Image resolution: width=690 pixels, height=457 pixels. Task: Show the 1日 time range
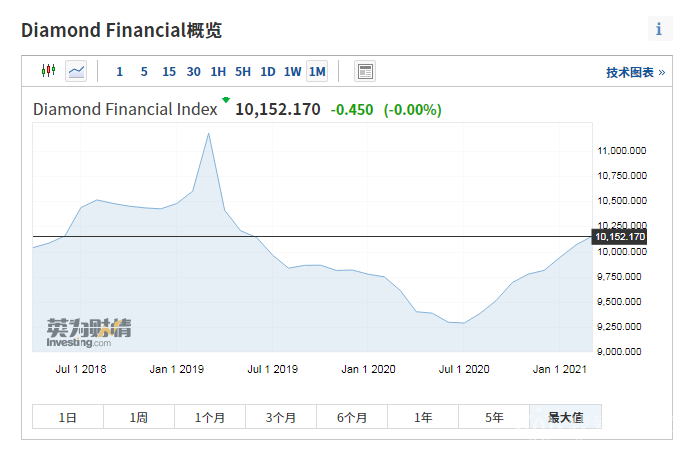[x=68, y=417]
